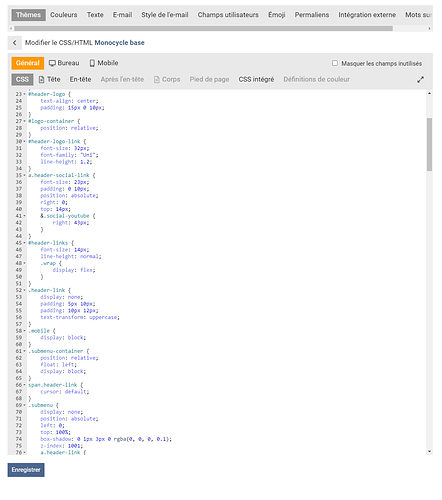
Task: Collapse the #logo-container rule at line 27
Action: pos(24,121)
